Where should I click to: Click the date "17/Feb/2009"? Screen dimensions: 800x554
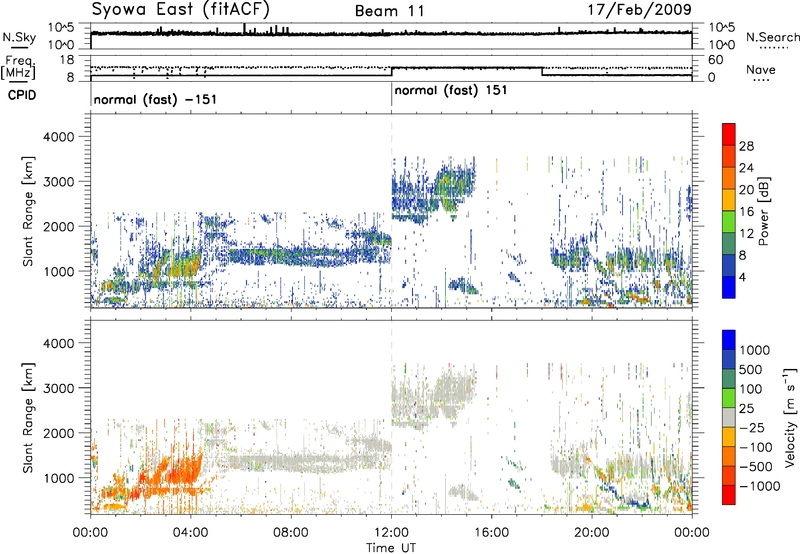pos(639,10)
